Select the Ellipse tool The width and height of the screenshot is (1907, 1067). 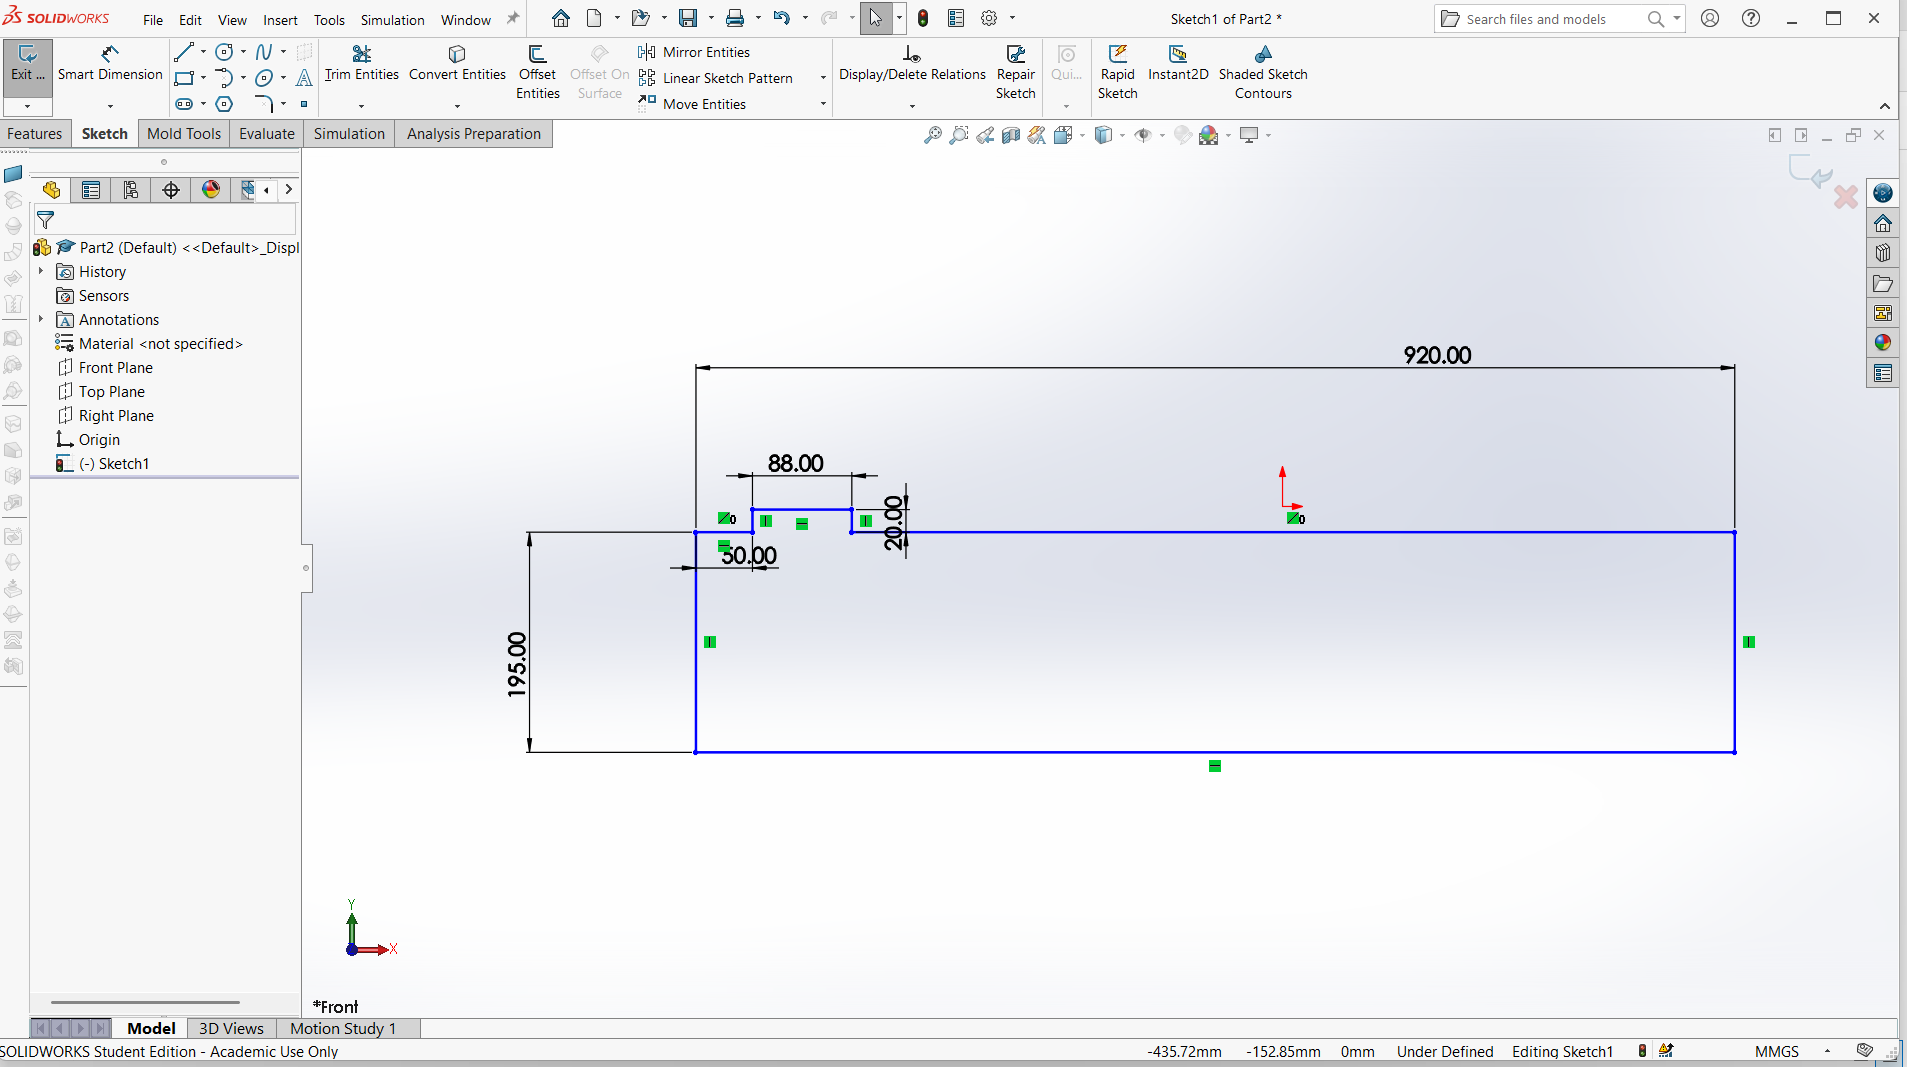tap(264, 78)
